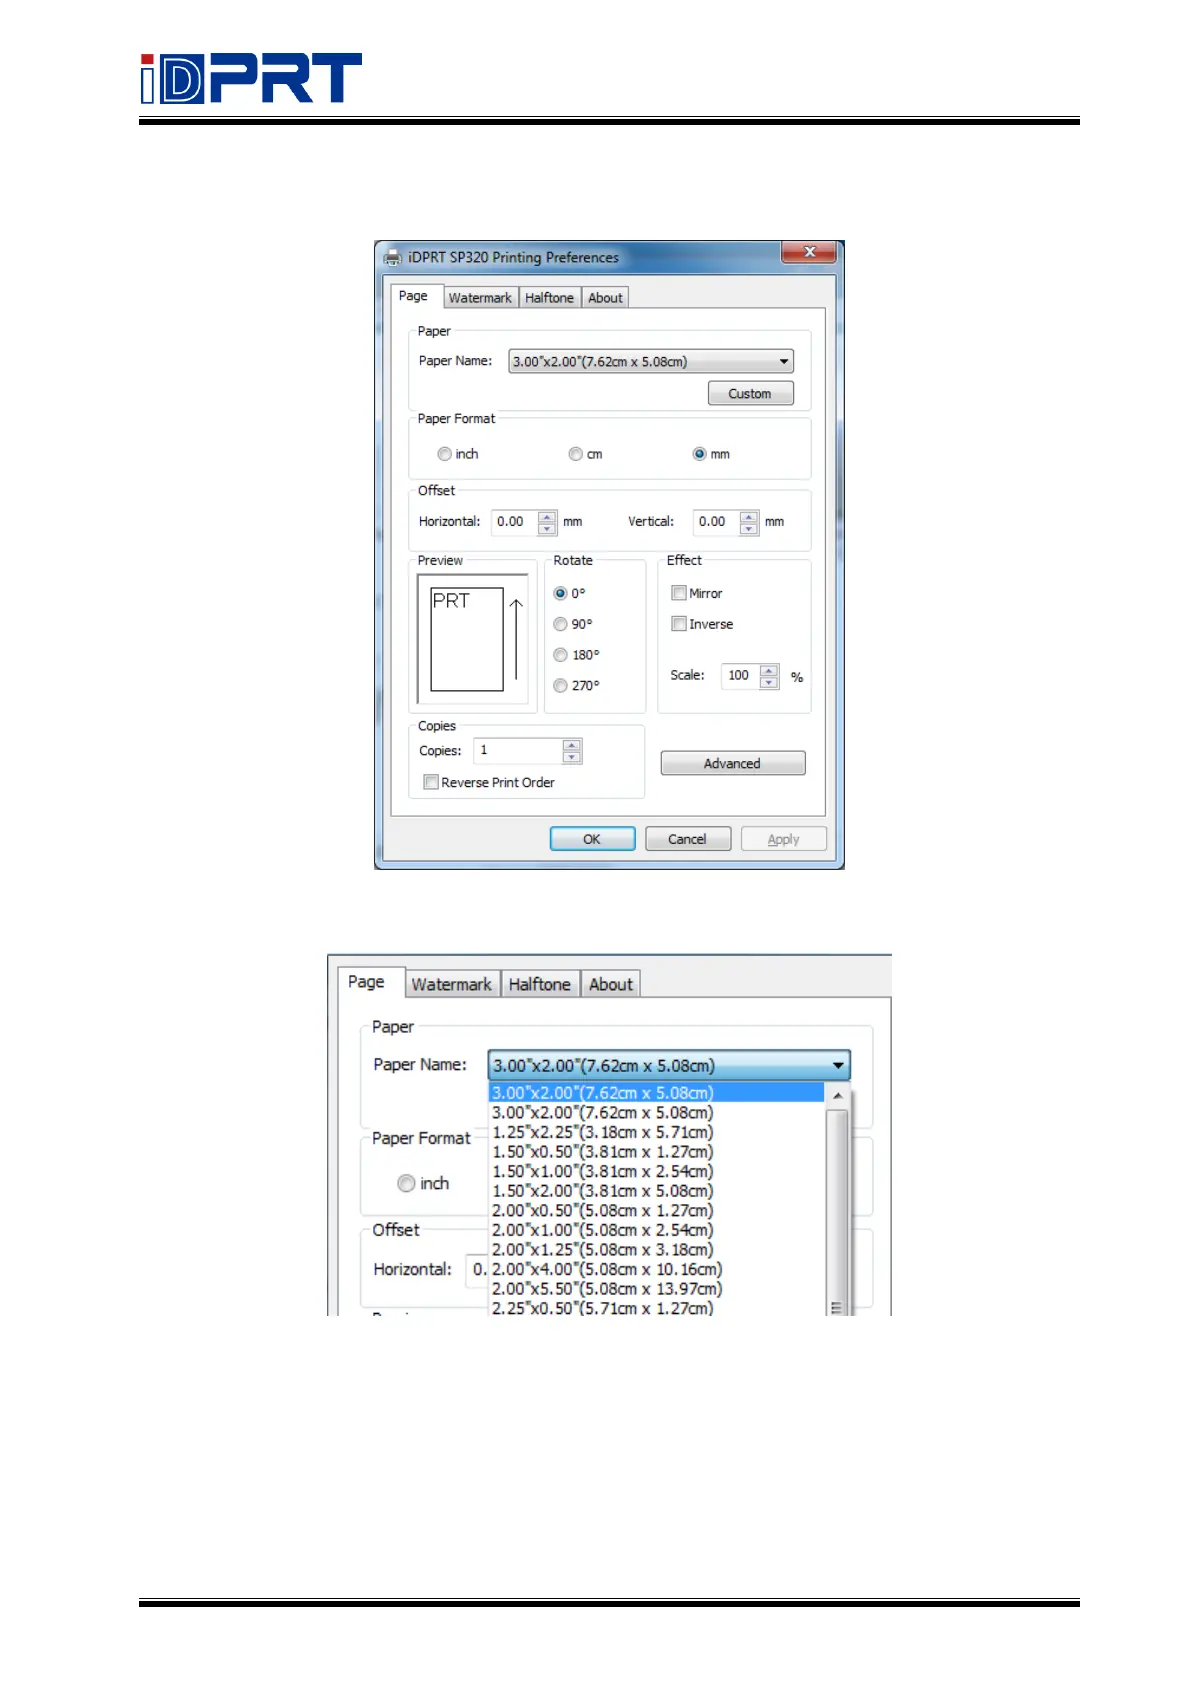Choose second 3.00"x2.00"(7.62cm x 5.08cm) list entry
Image resolution: width=1191 pixels, height=1684 pixels.
click(x=656, y=1112)
